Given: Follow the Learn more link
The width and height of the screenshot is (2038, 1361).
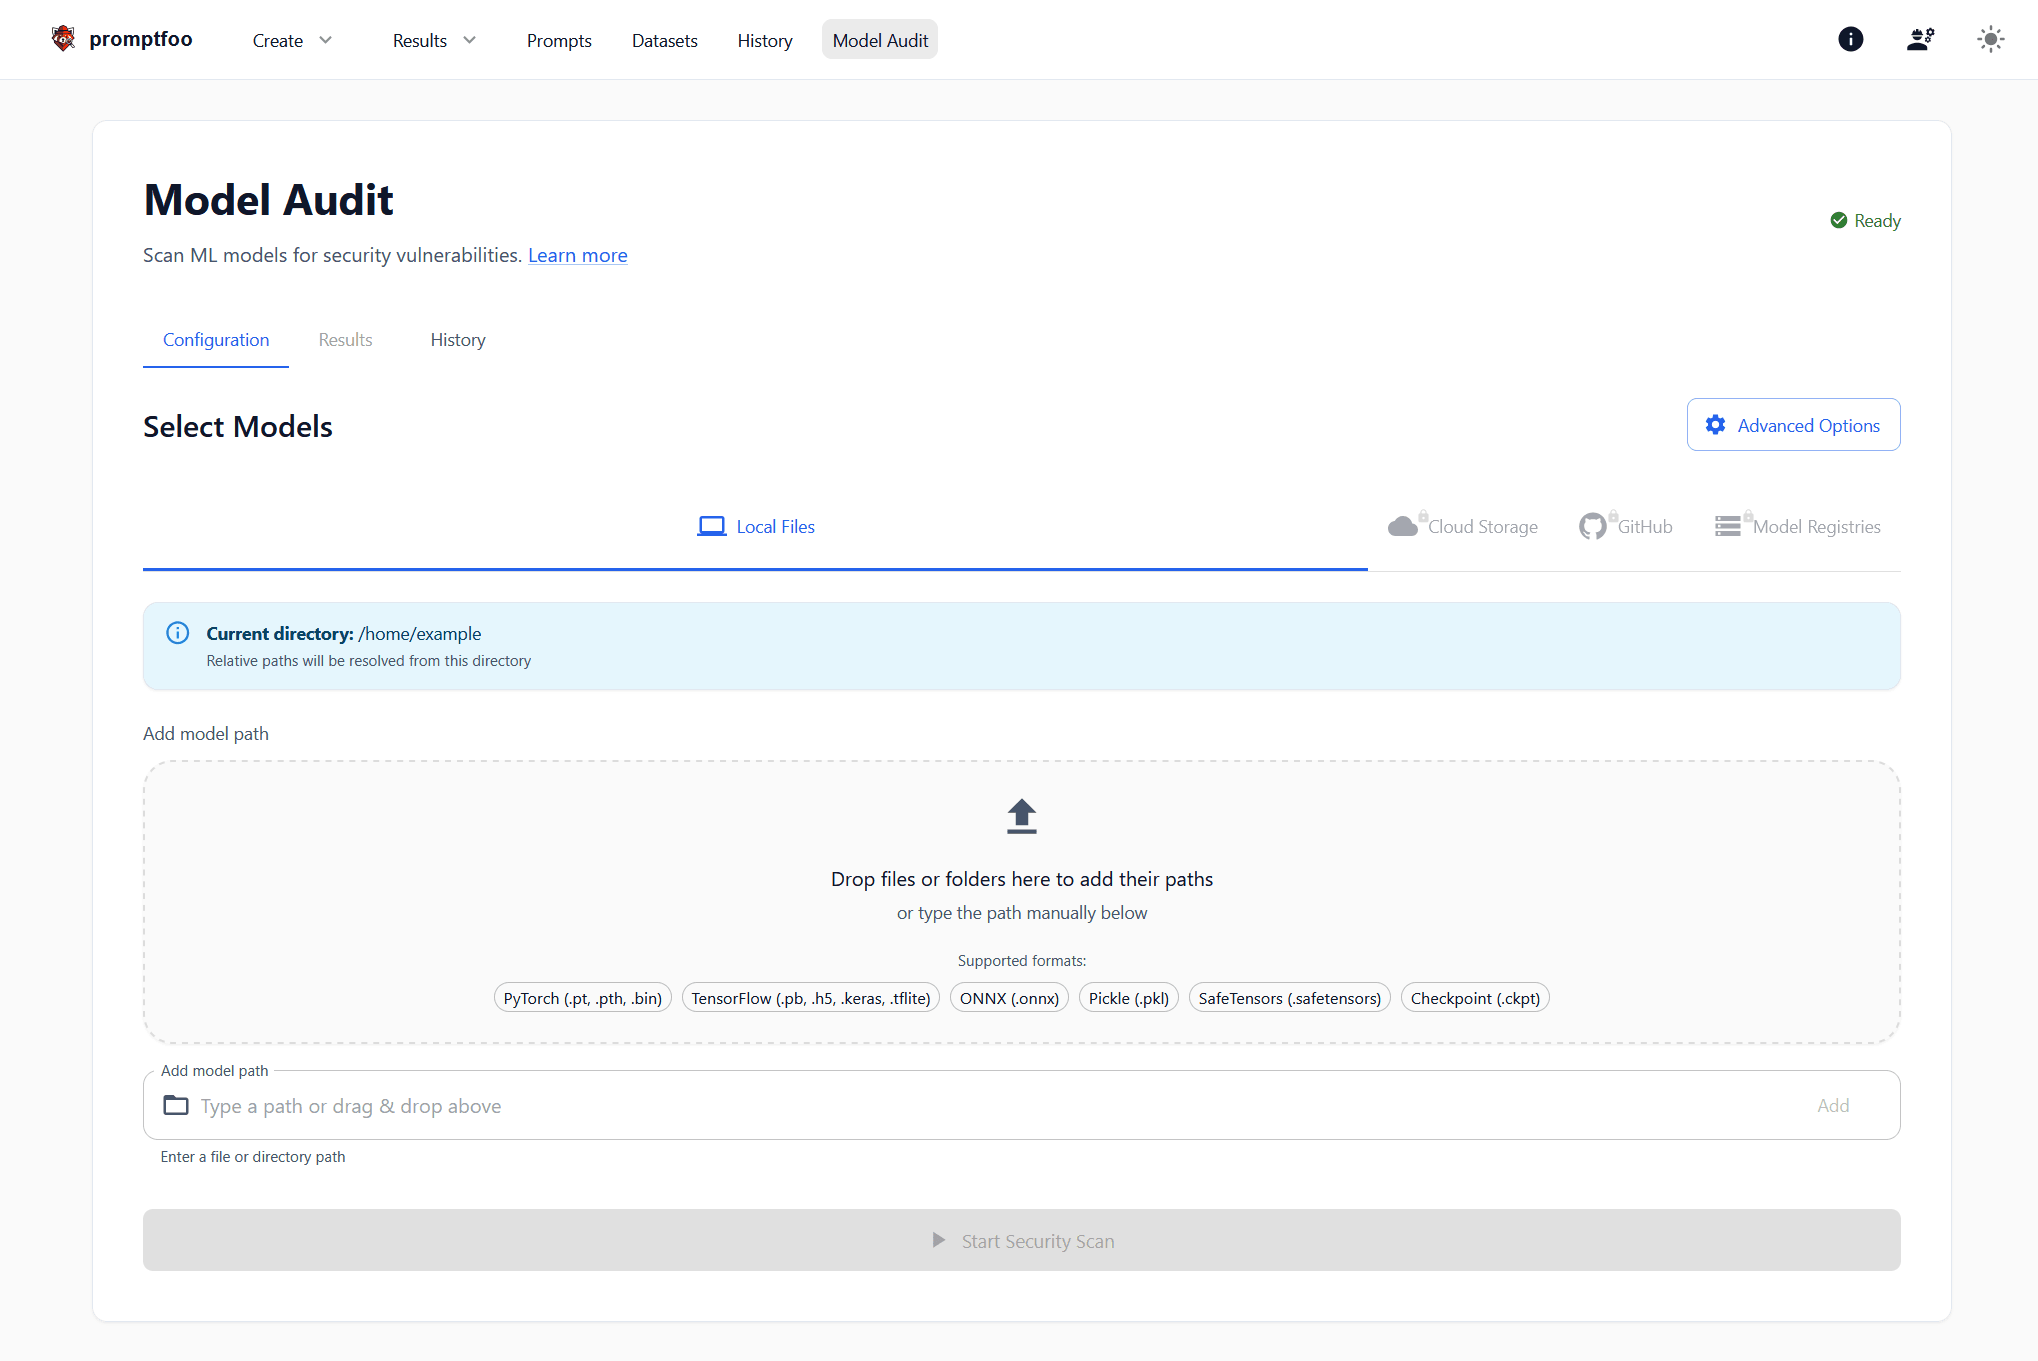Looking at the screenshot, I should tap(577, 255).
